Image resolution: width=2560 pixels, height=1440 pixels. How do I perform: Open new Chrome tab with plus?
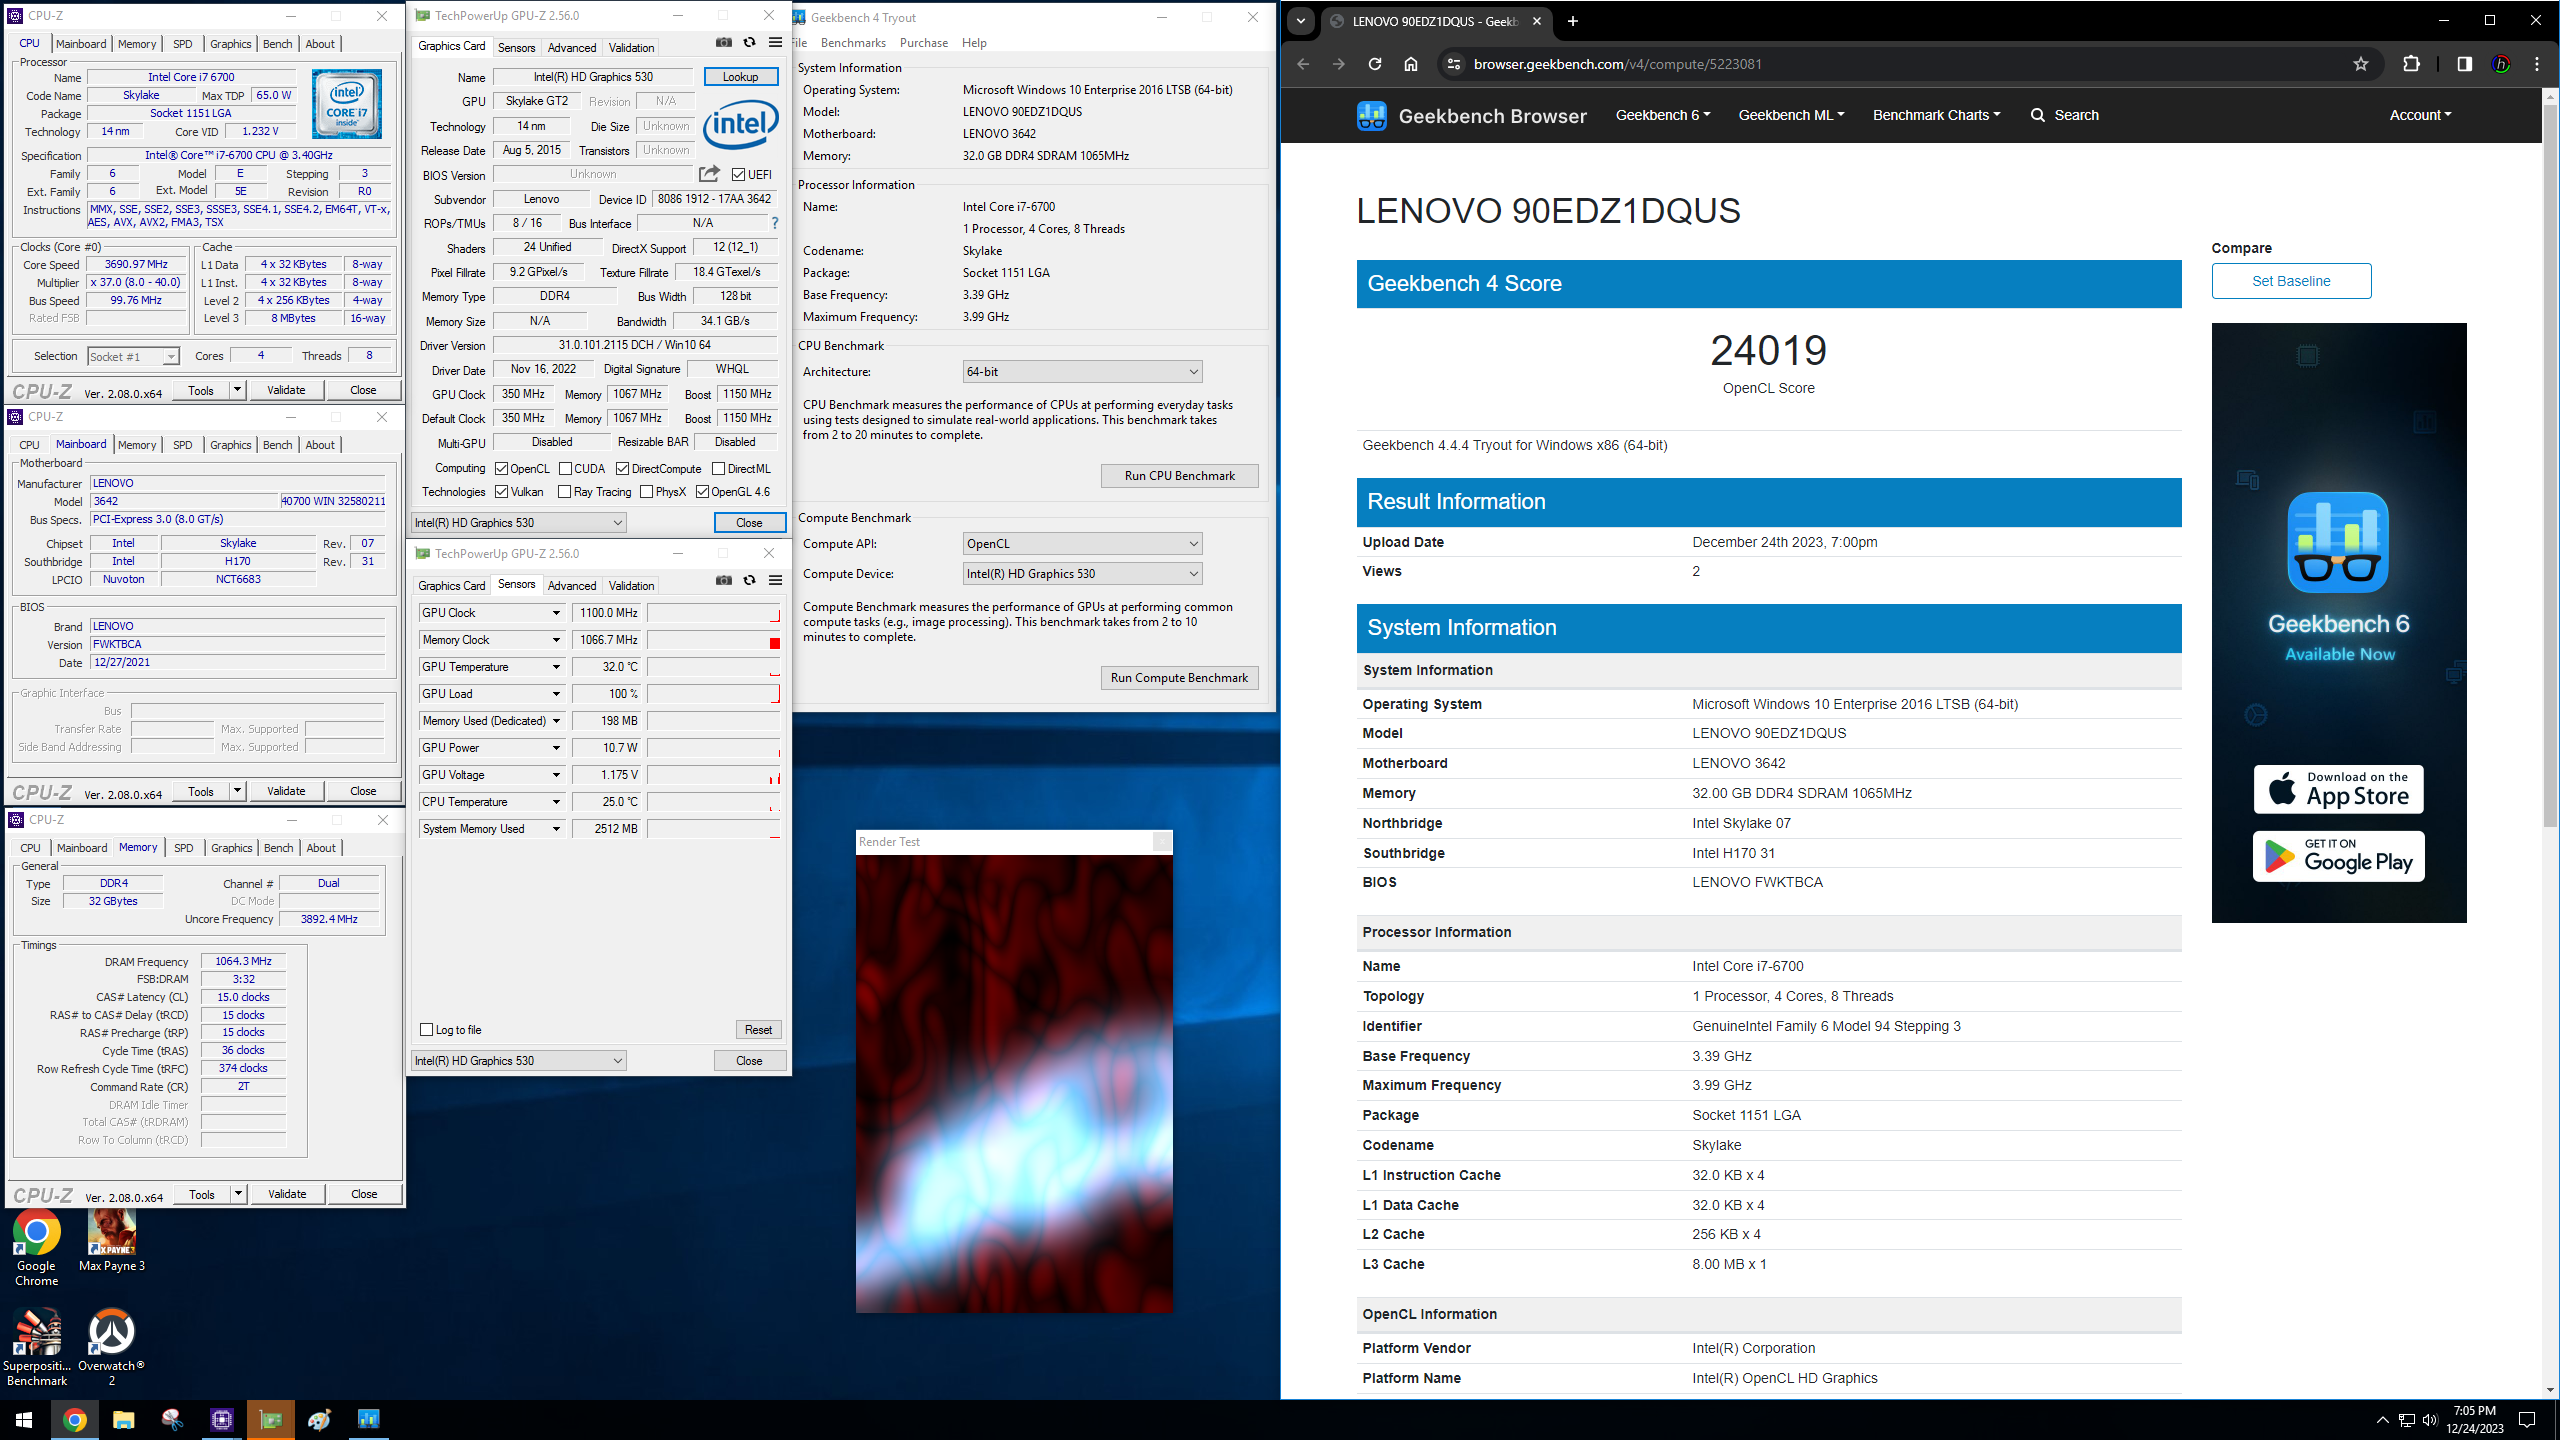[x=1573, y=21]
